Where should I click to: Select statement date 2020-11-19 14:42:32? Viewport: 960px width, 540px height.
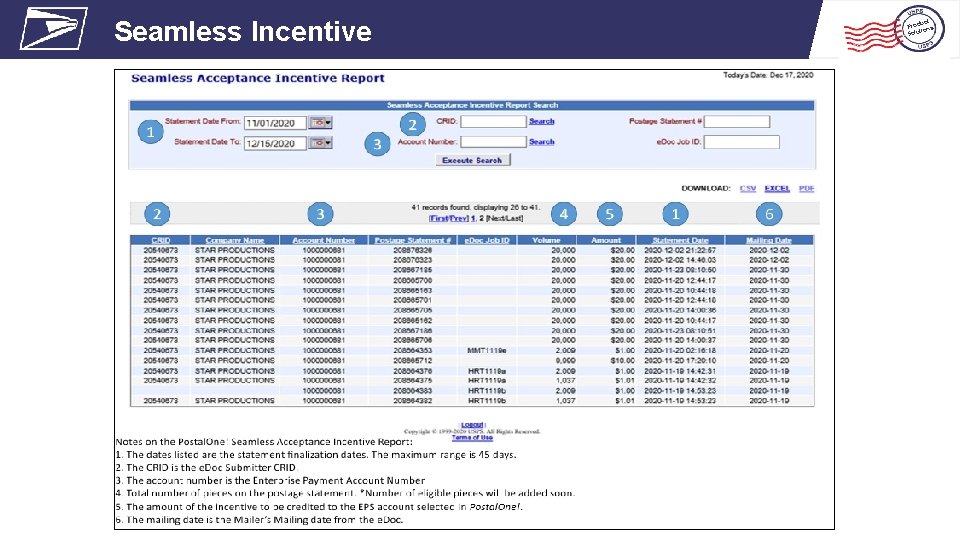click(x=680, y=380)
